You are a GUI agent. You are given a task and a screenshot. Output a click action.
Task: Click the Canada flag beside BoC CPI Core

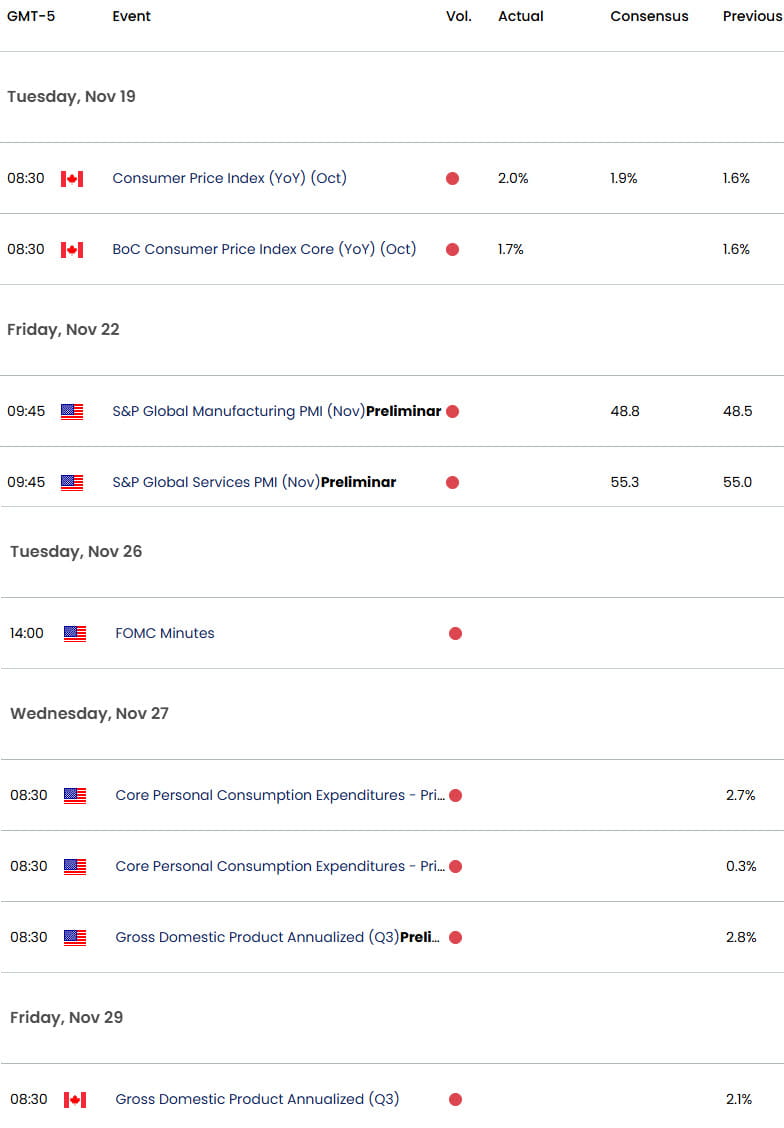[x=72, y=249]
